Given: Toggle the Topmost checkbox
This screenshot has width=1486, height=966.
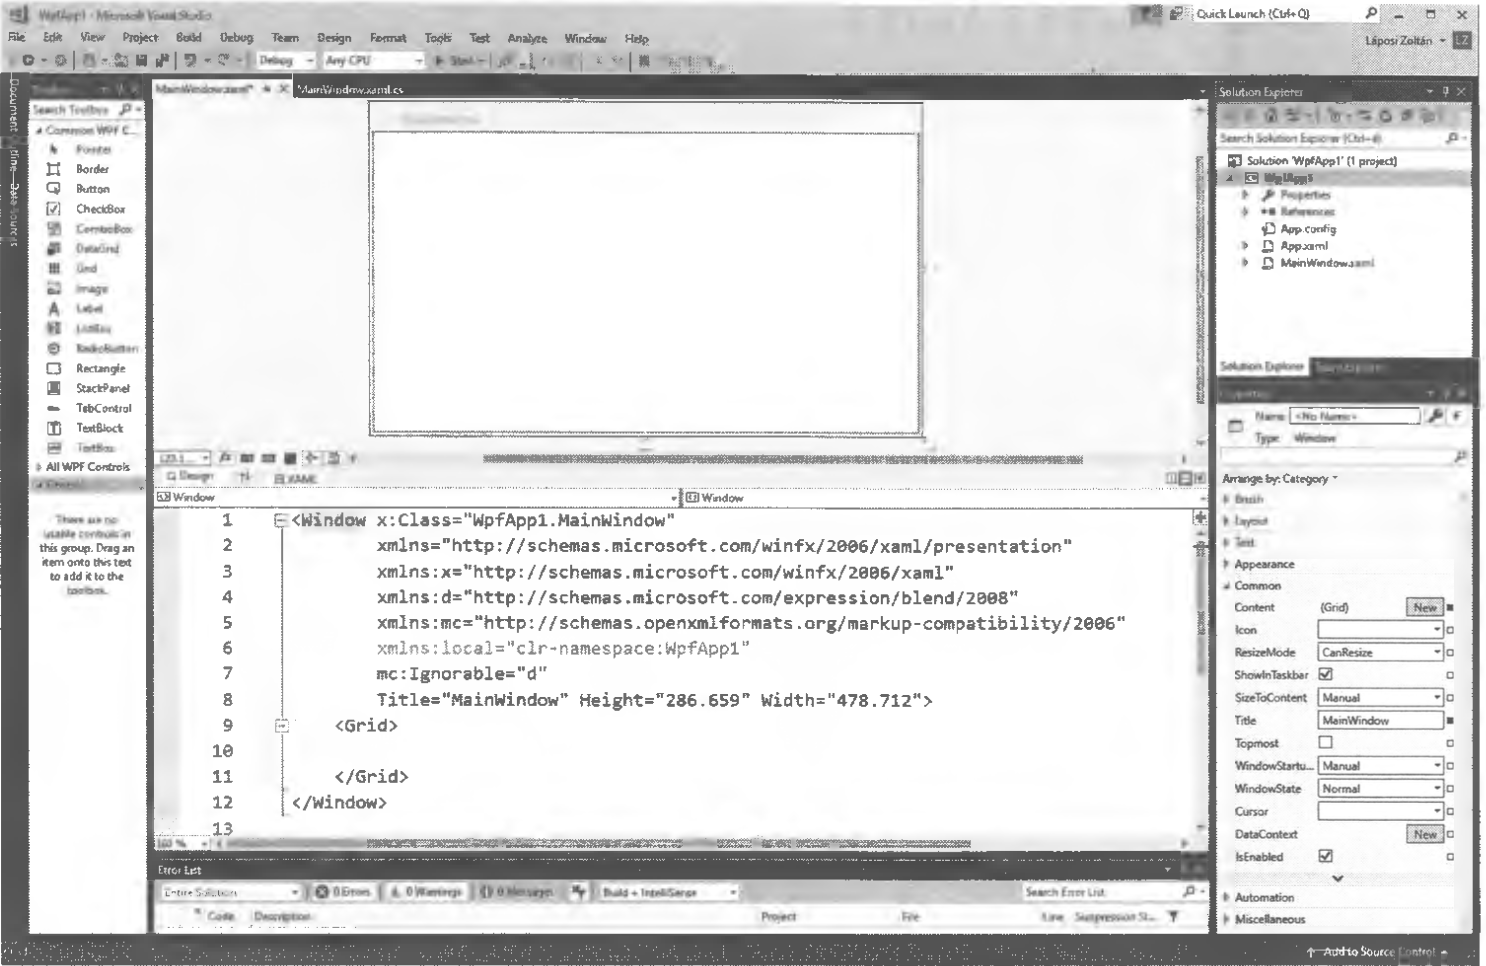Looking at the screenshot, I should (x=1326, y=743).
